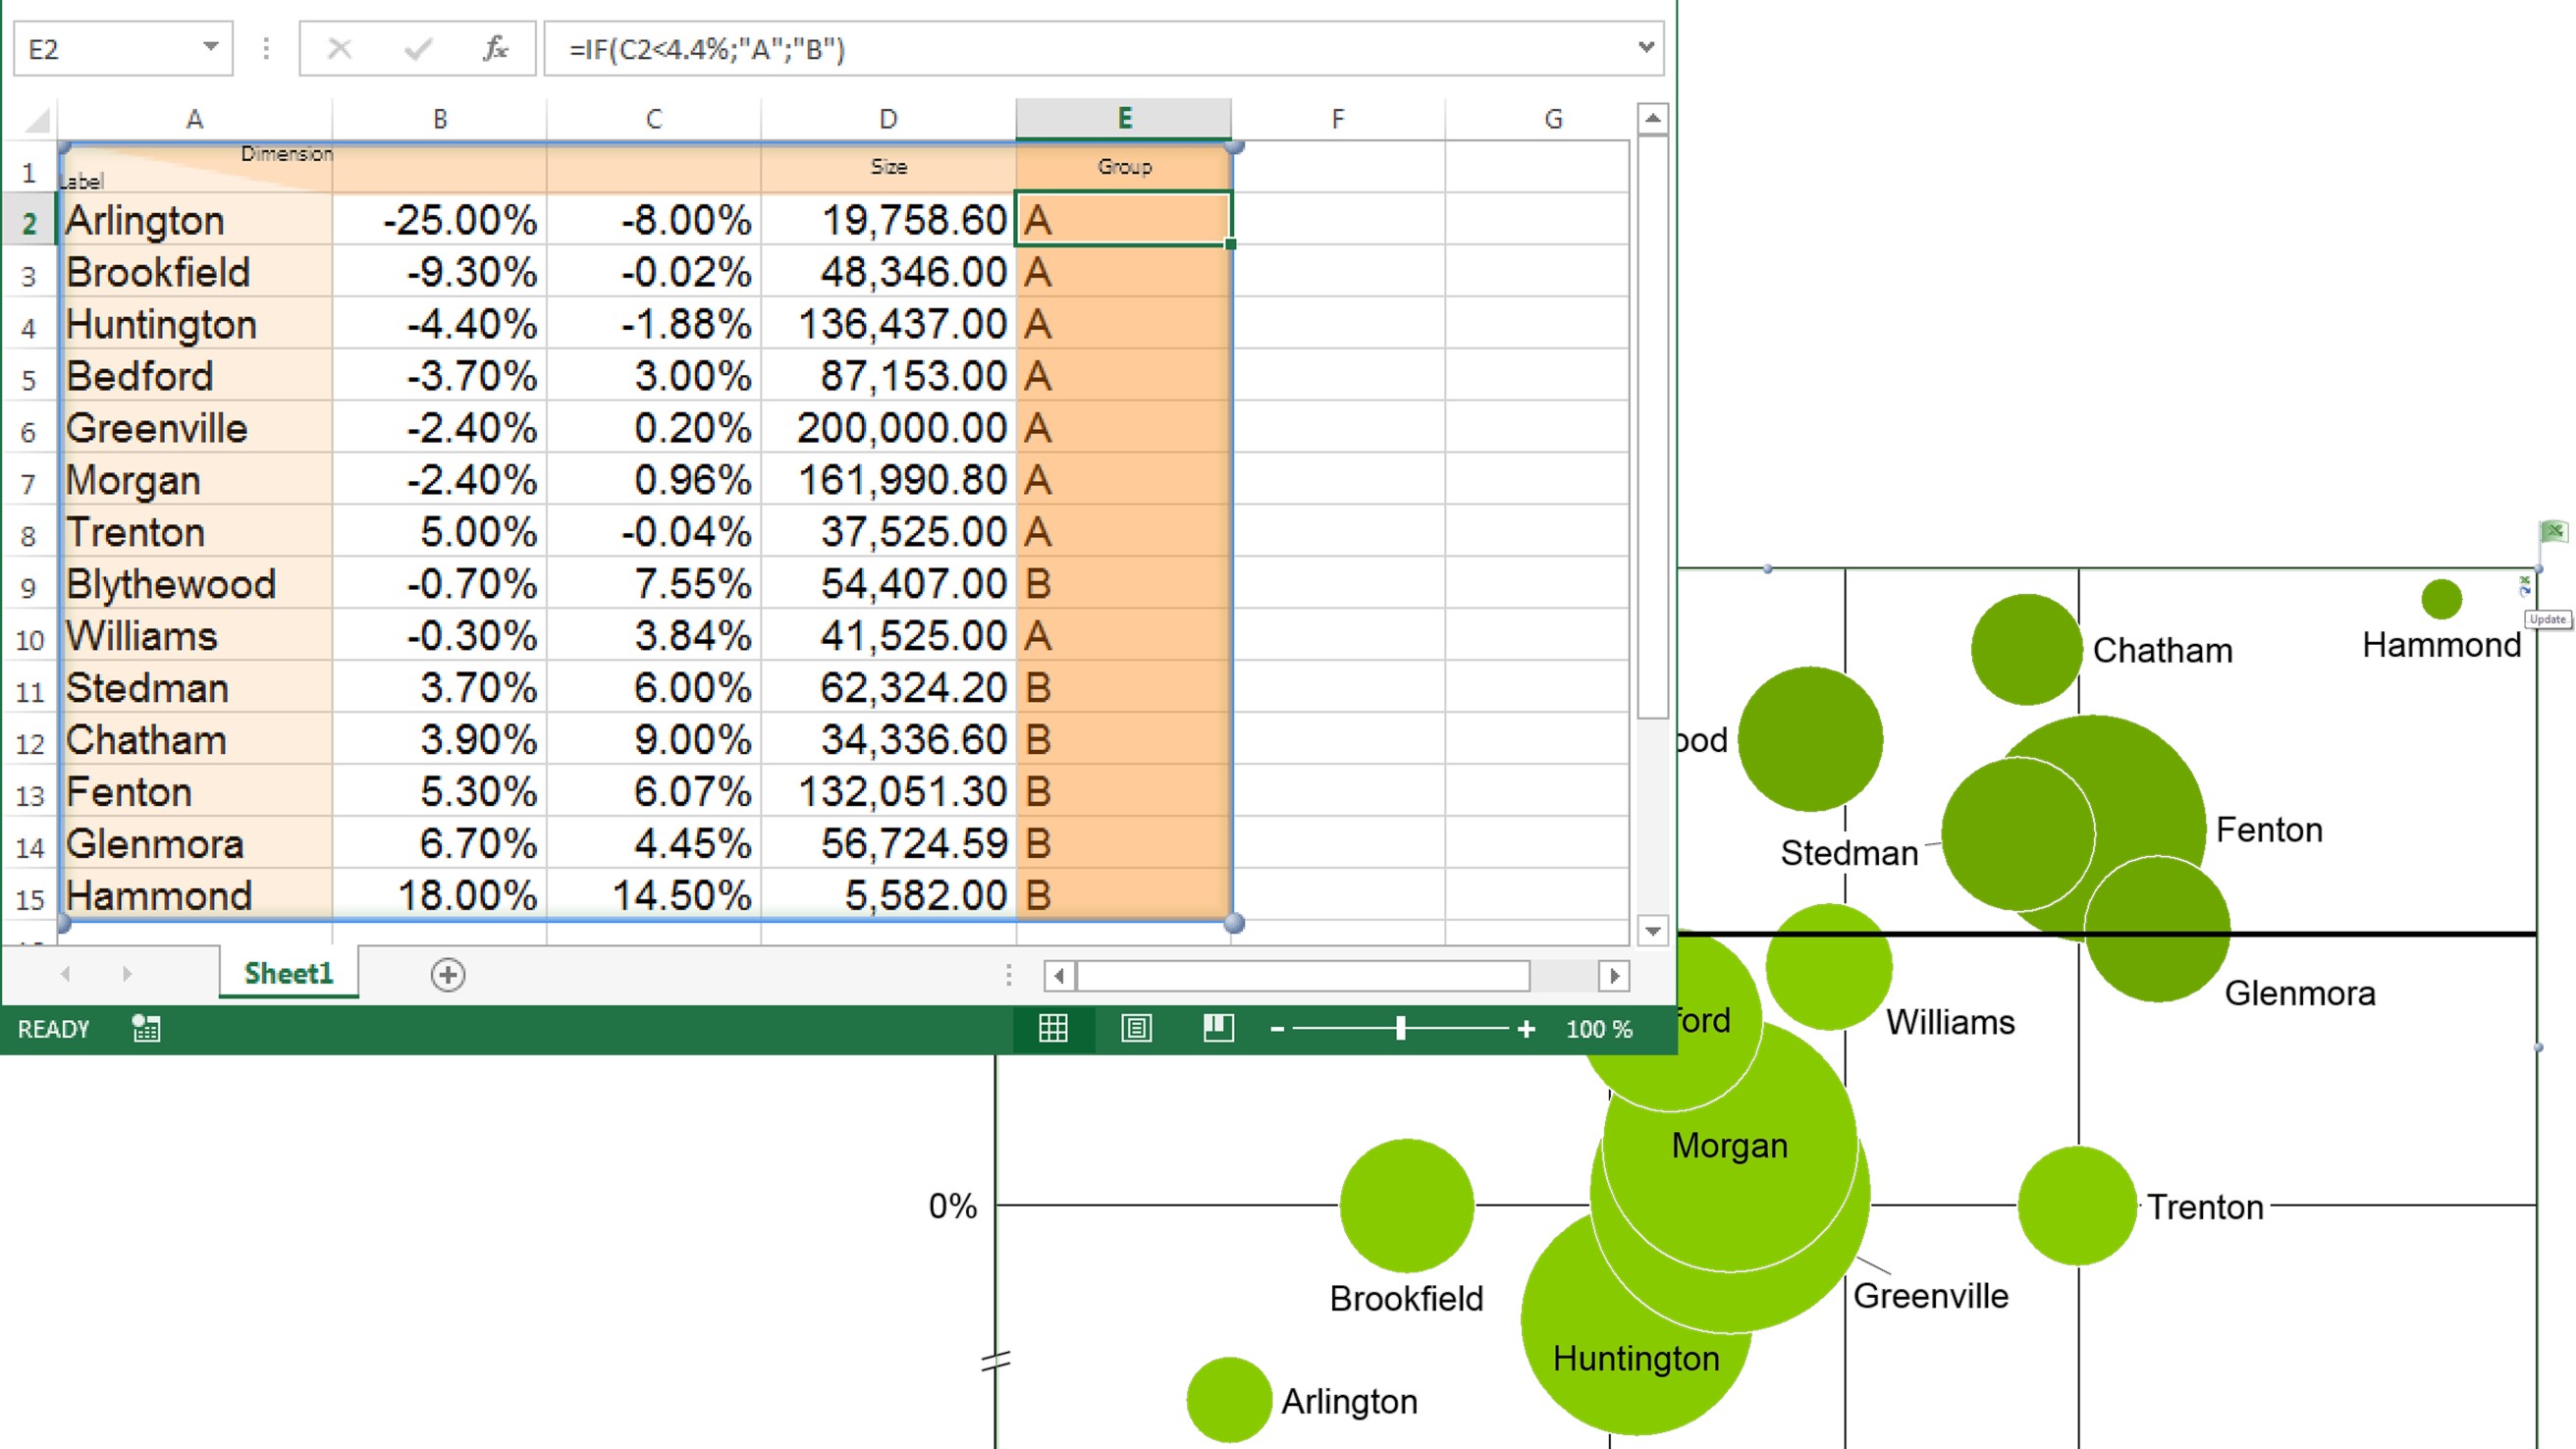Click the Insert Function fx icon
2576x1449 pixels.
click(x=495, y=48)
